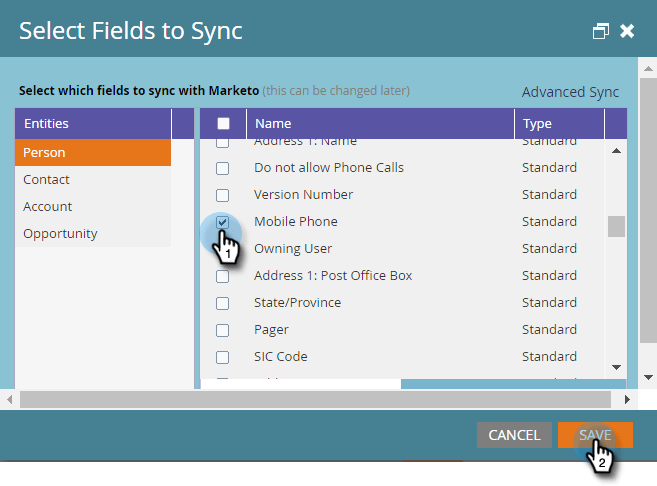Check the SIC Code checkbox
The height and width of the screenshot is (486, 657).
pos(223,357)
